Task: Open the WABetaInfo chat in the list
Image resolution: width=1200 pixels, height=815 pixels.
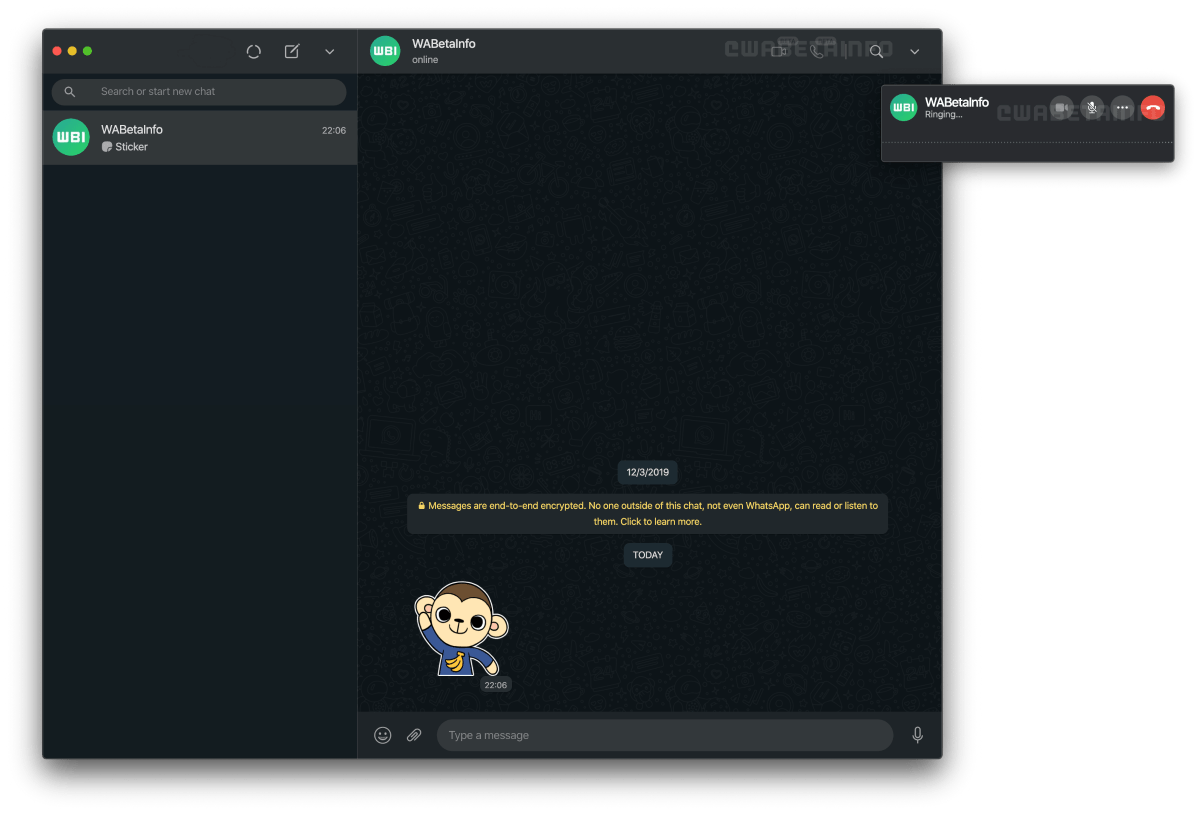Action: [200, 138]
